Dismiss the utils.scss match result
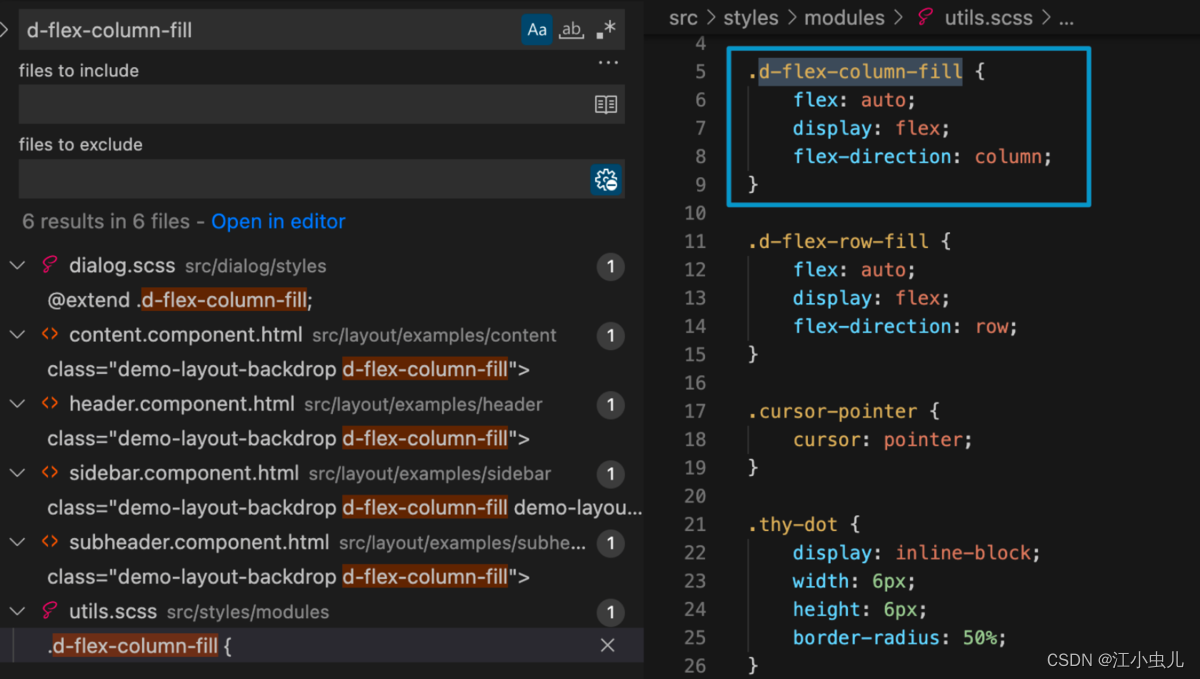The height and width of the screenshot is (679, 1200). tap(607, 646)
